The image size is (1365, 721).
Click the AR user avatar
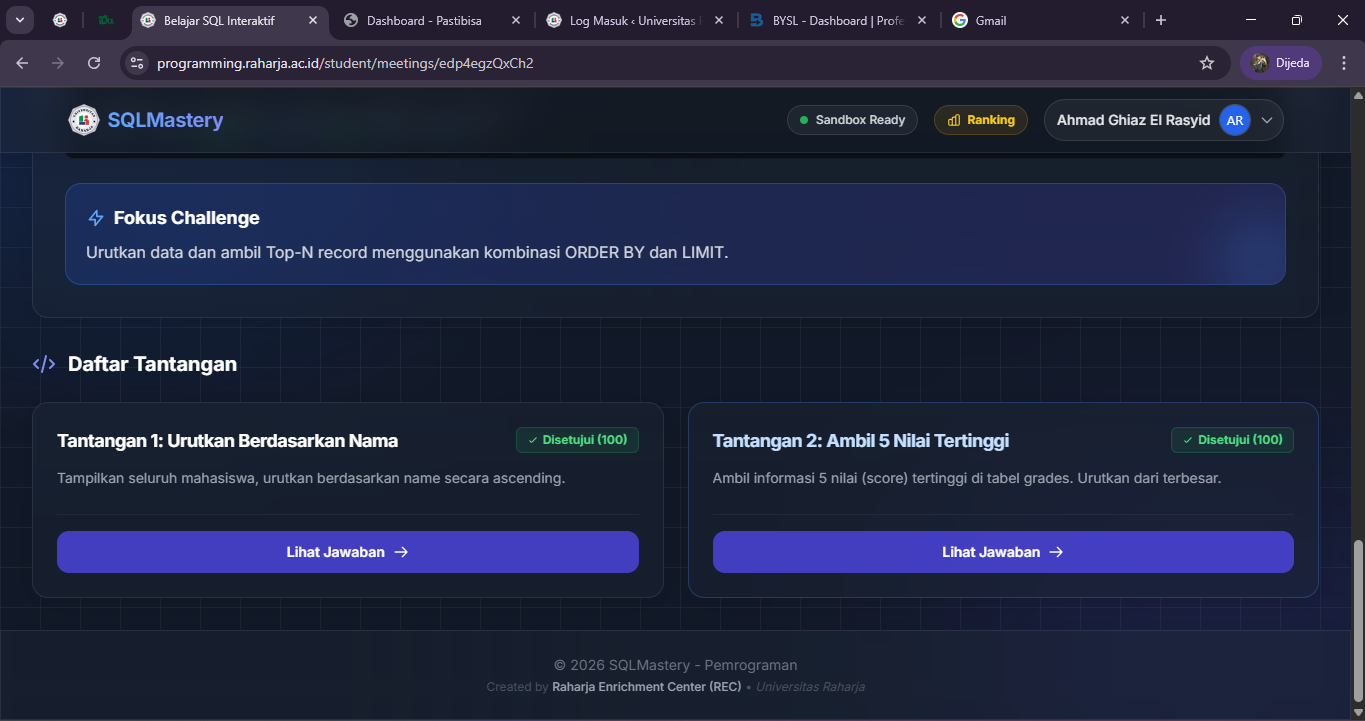pos(1234,120)
